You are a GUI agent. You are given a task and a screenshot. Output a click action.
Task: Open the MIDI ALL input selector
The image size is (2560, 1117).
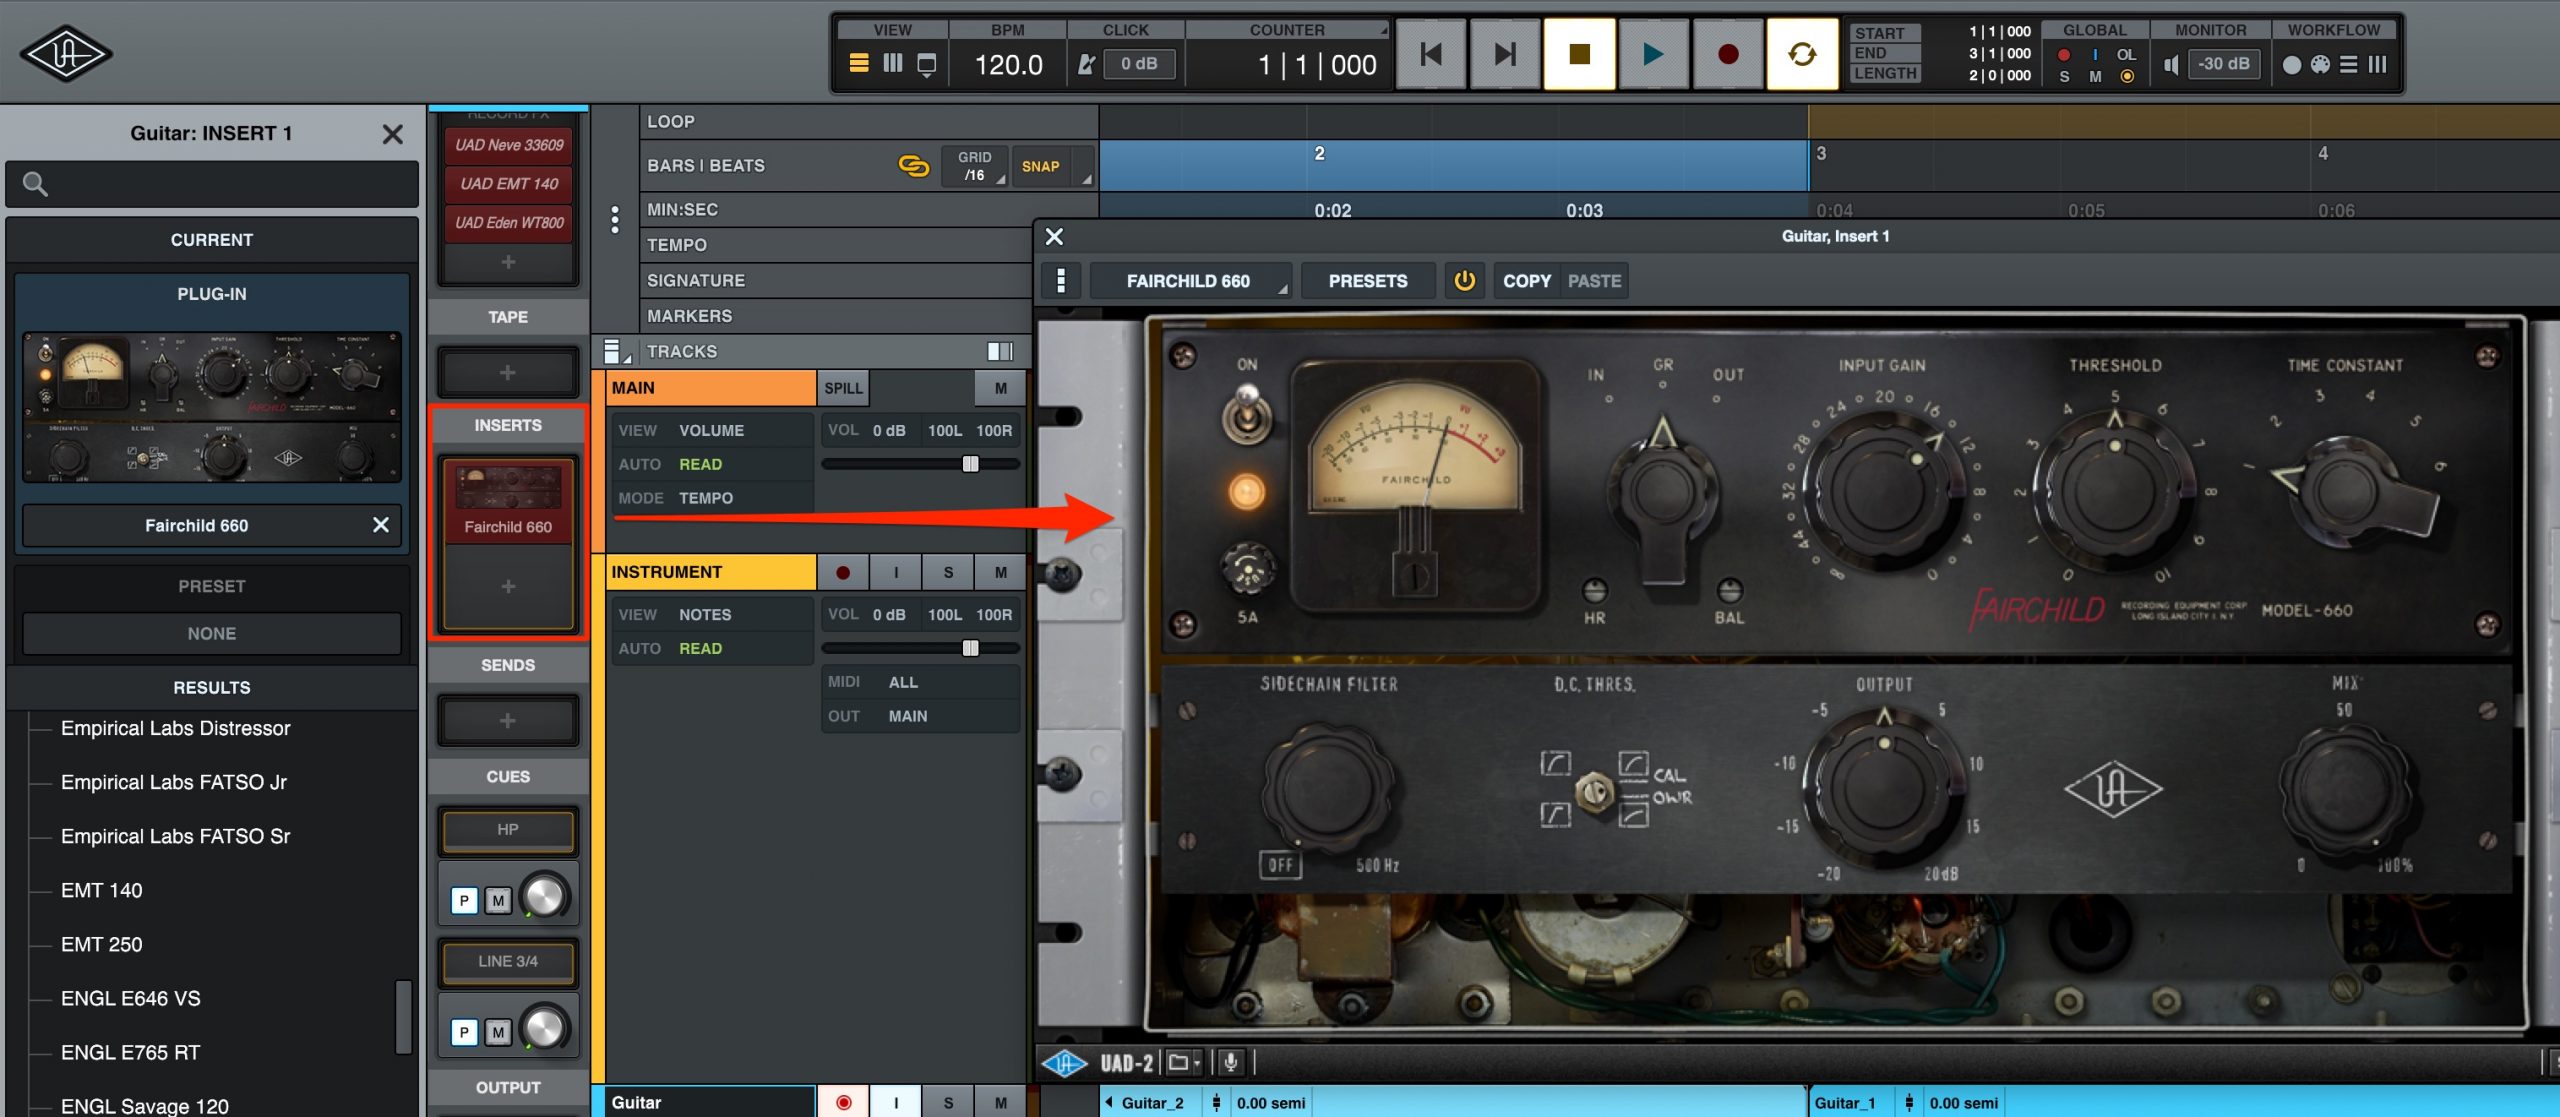(x=920, y=682)
